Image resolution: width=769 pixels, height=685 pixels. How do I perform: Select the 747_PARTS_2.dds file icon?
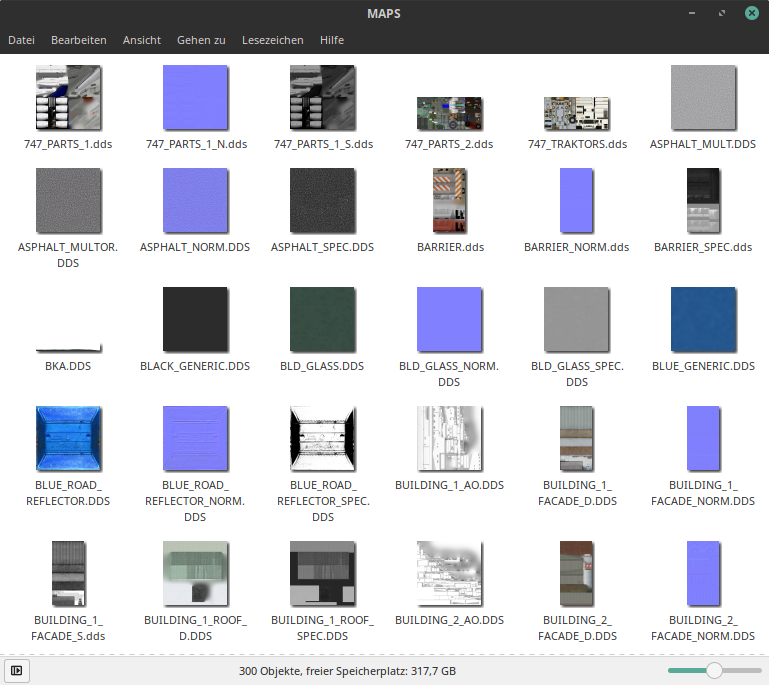pos(449,113)
